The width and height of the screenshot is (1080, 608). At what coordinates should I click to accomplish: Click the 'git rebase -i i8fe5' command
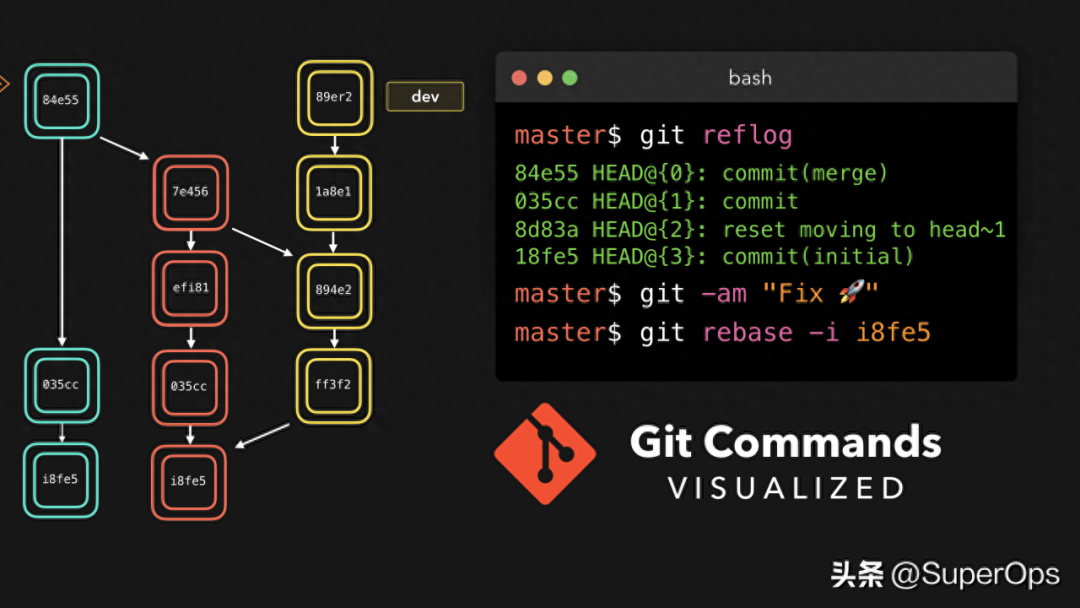click(x=723, y=333)
